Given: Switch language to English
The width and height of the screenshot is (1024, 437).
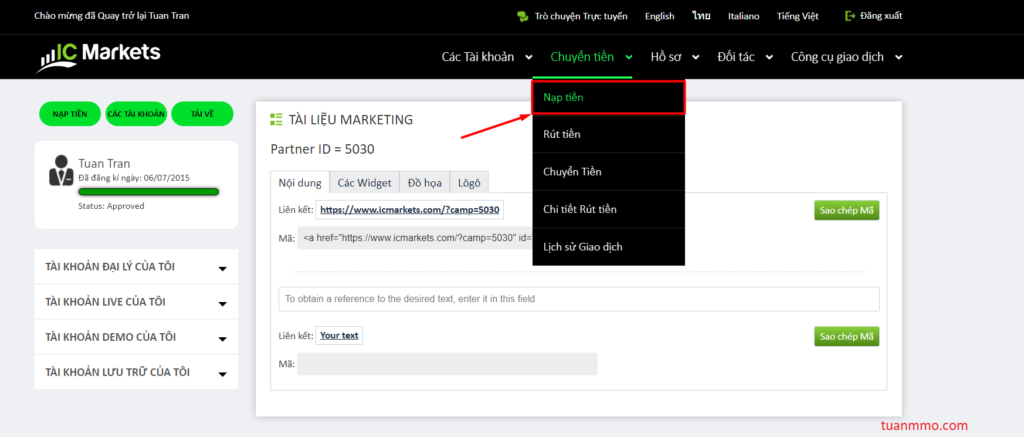Looking at the screenshot, I should tap(660, 16).
